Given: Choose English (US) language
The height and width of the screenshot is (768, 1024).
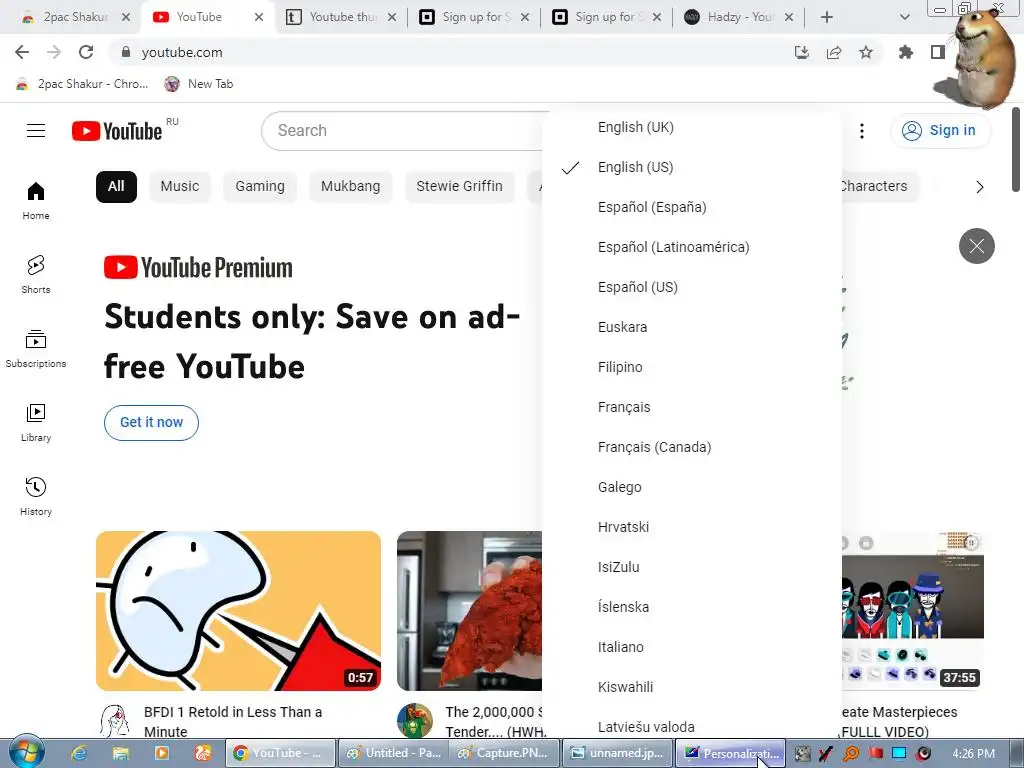Looking at the screenshot, I should click(x=692, y=167).
